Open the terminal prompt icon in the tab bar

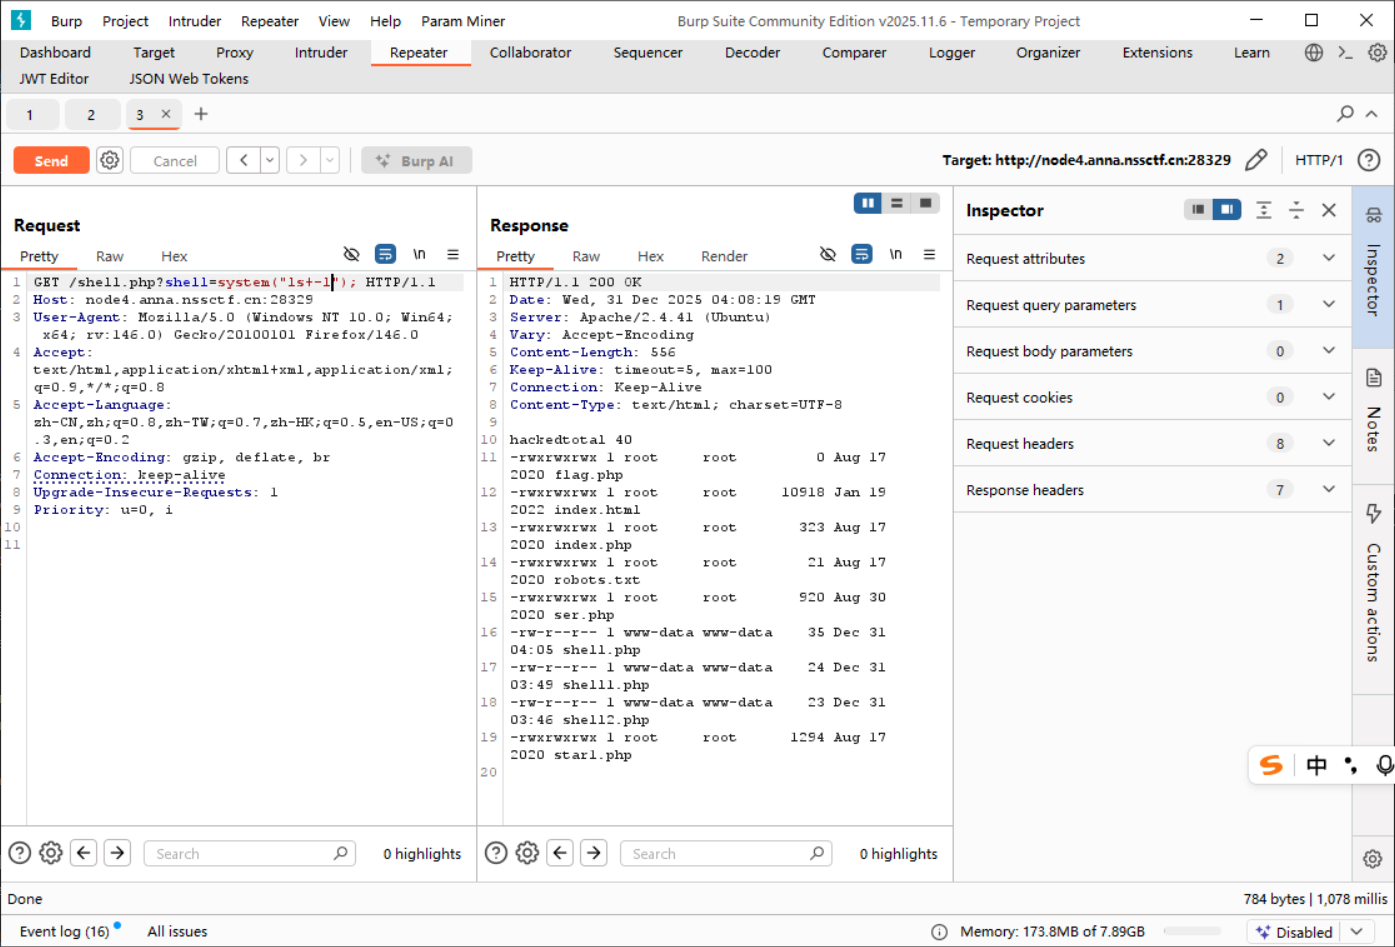pyautogui.click(x=1345, y=53)
